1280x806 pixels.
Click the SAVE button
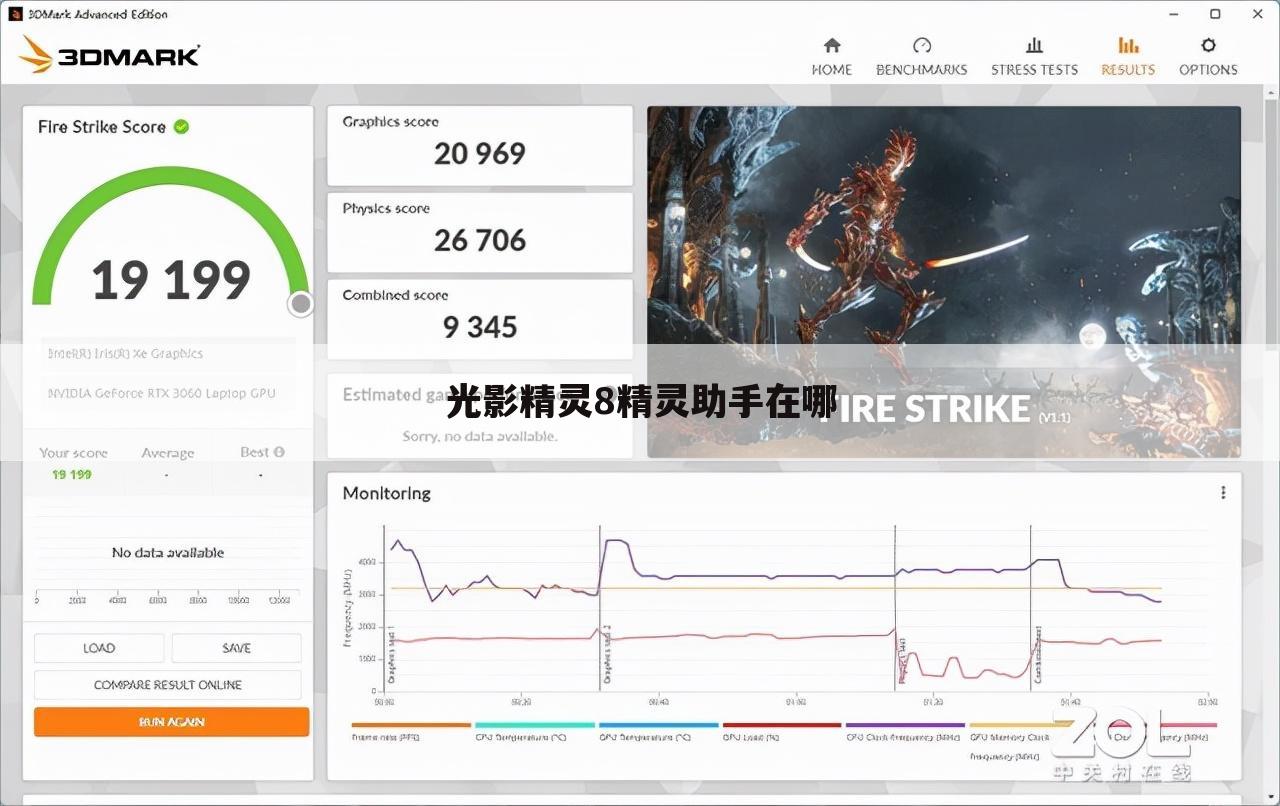[x=236, y=648]
